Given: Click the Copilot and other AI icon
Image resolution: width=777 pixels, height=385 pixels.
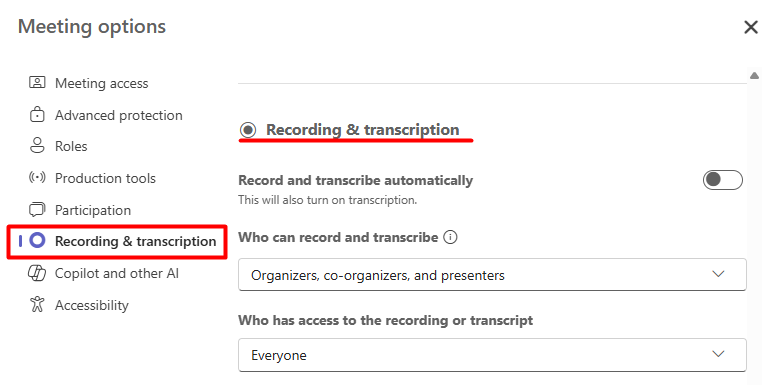Looking at the screenshot, I should pyautogui.click(x=37, y=273).
